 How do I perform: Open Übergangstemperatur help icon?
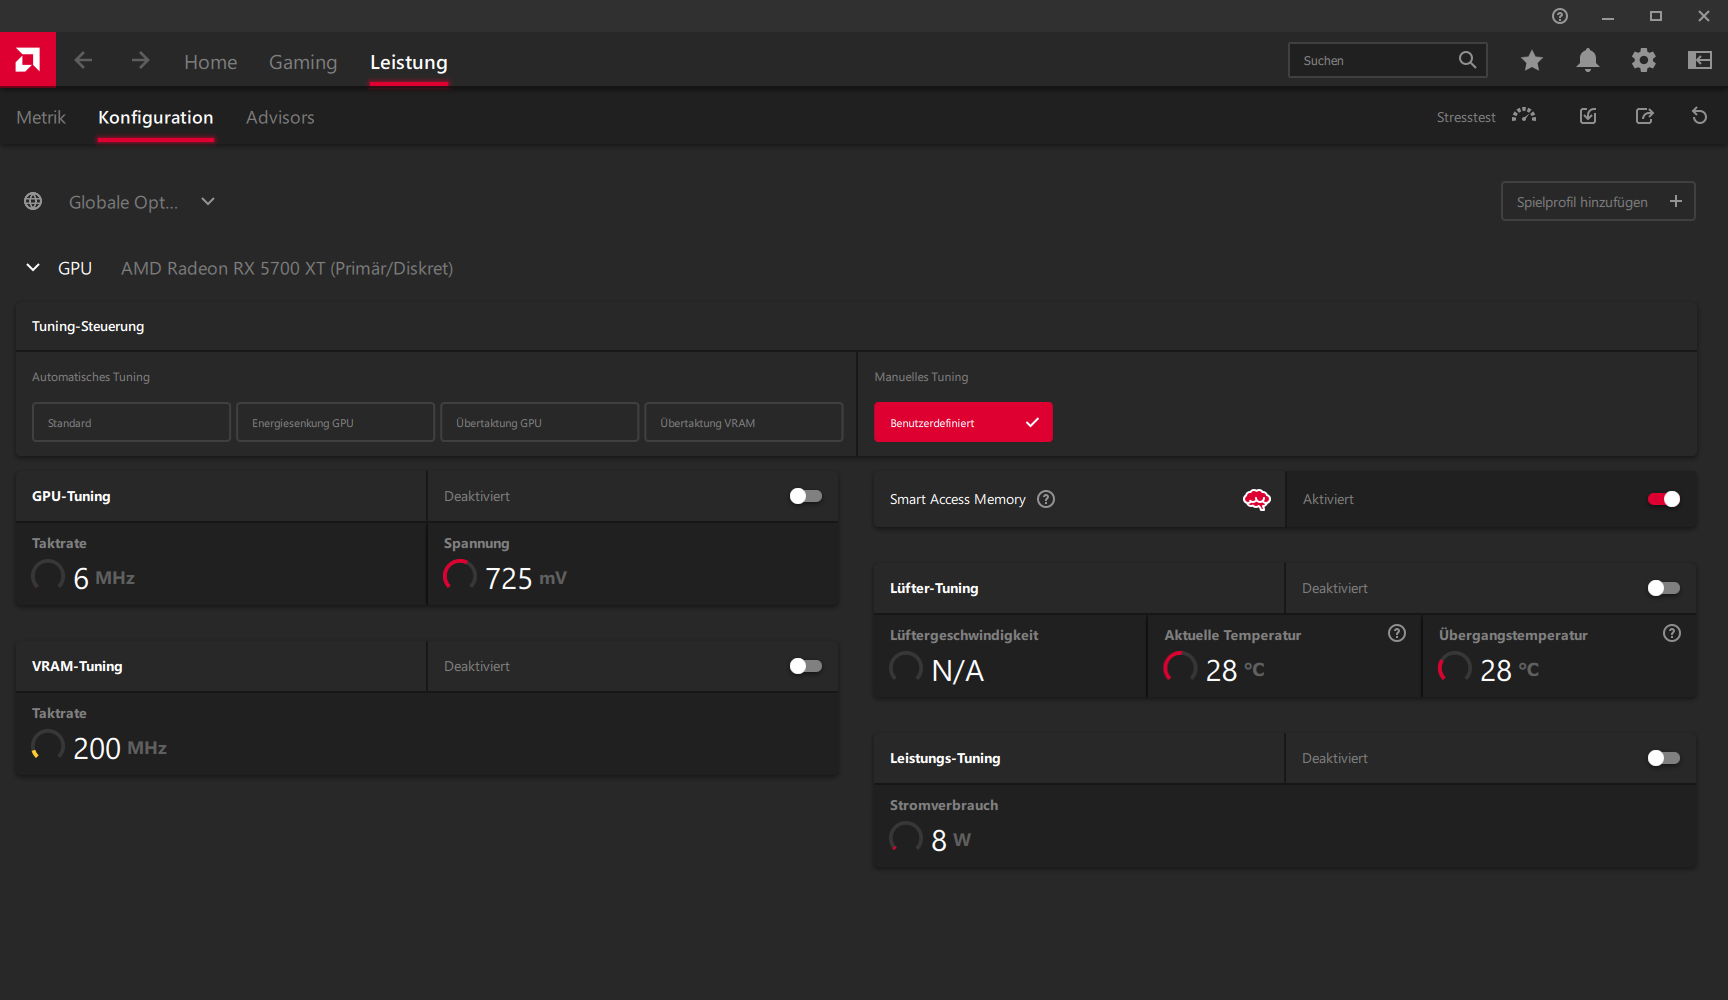click(x=1672, y=633)
